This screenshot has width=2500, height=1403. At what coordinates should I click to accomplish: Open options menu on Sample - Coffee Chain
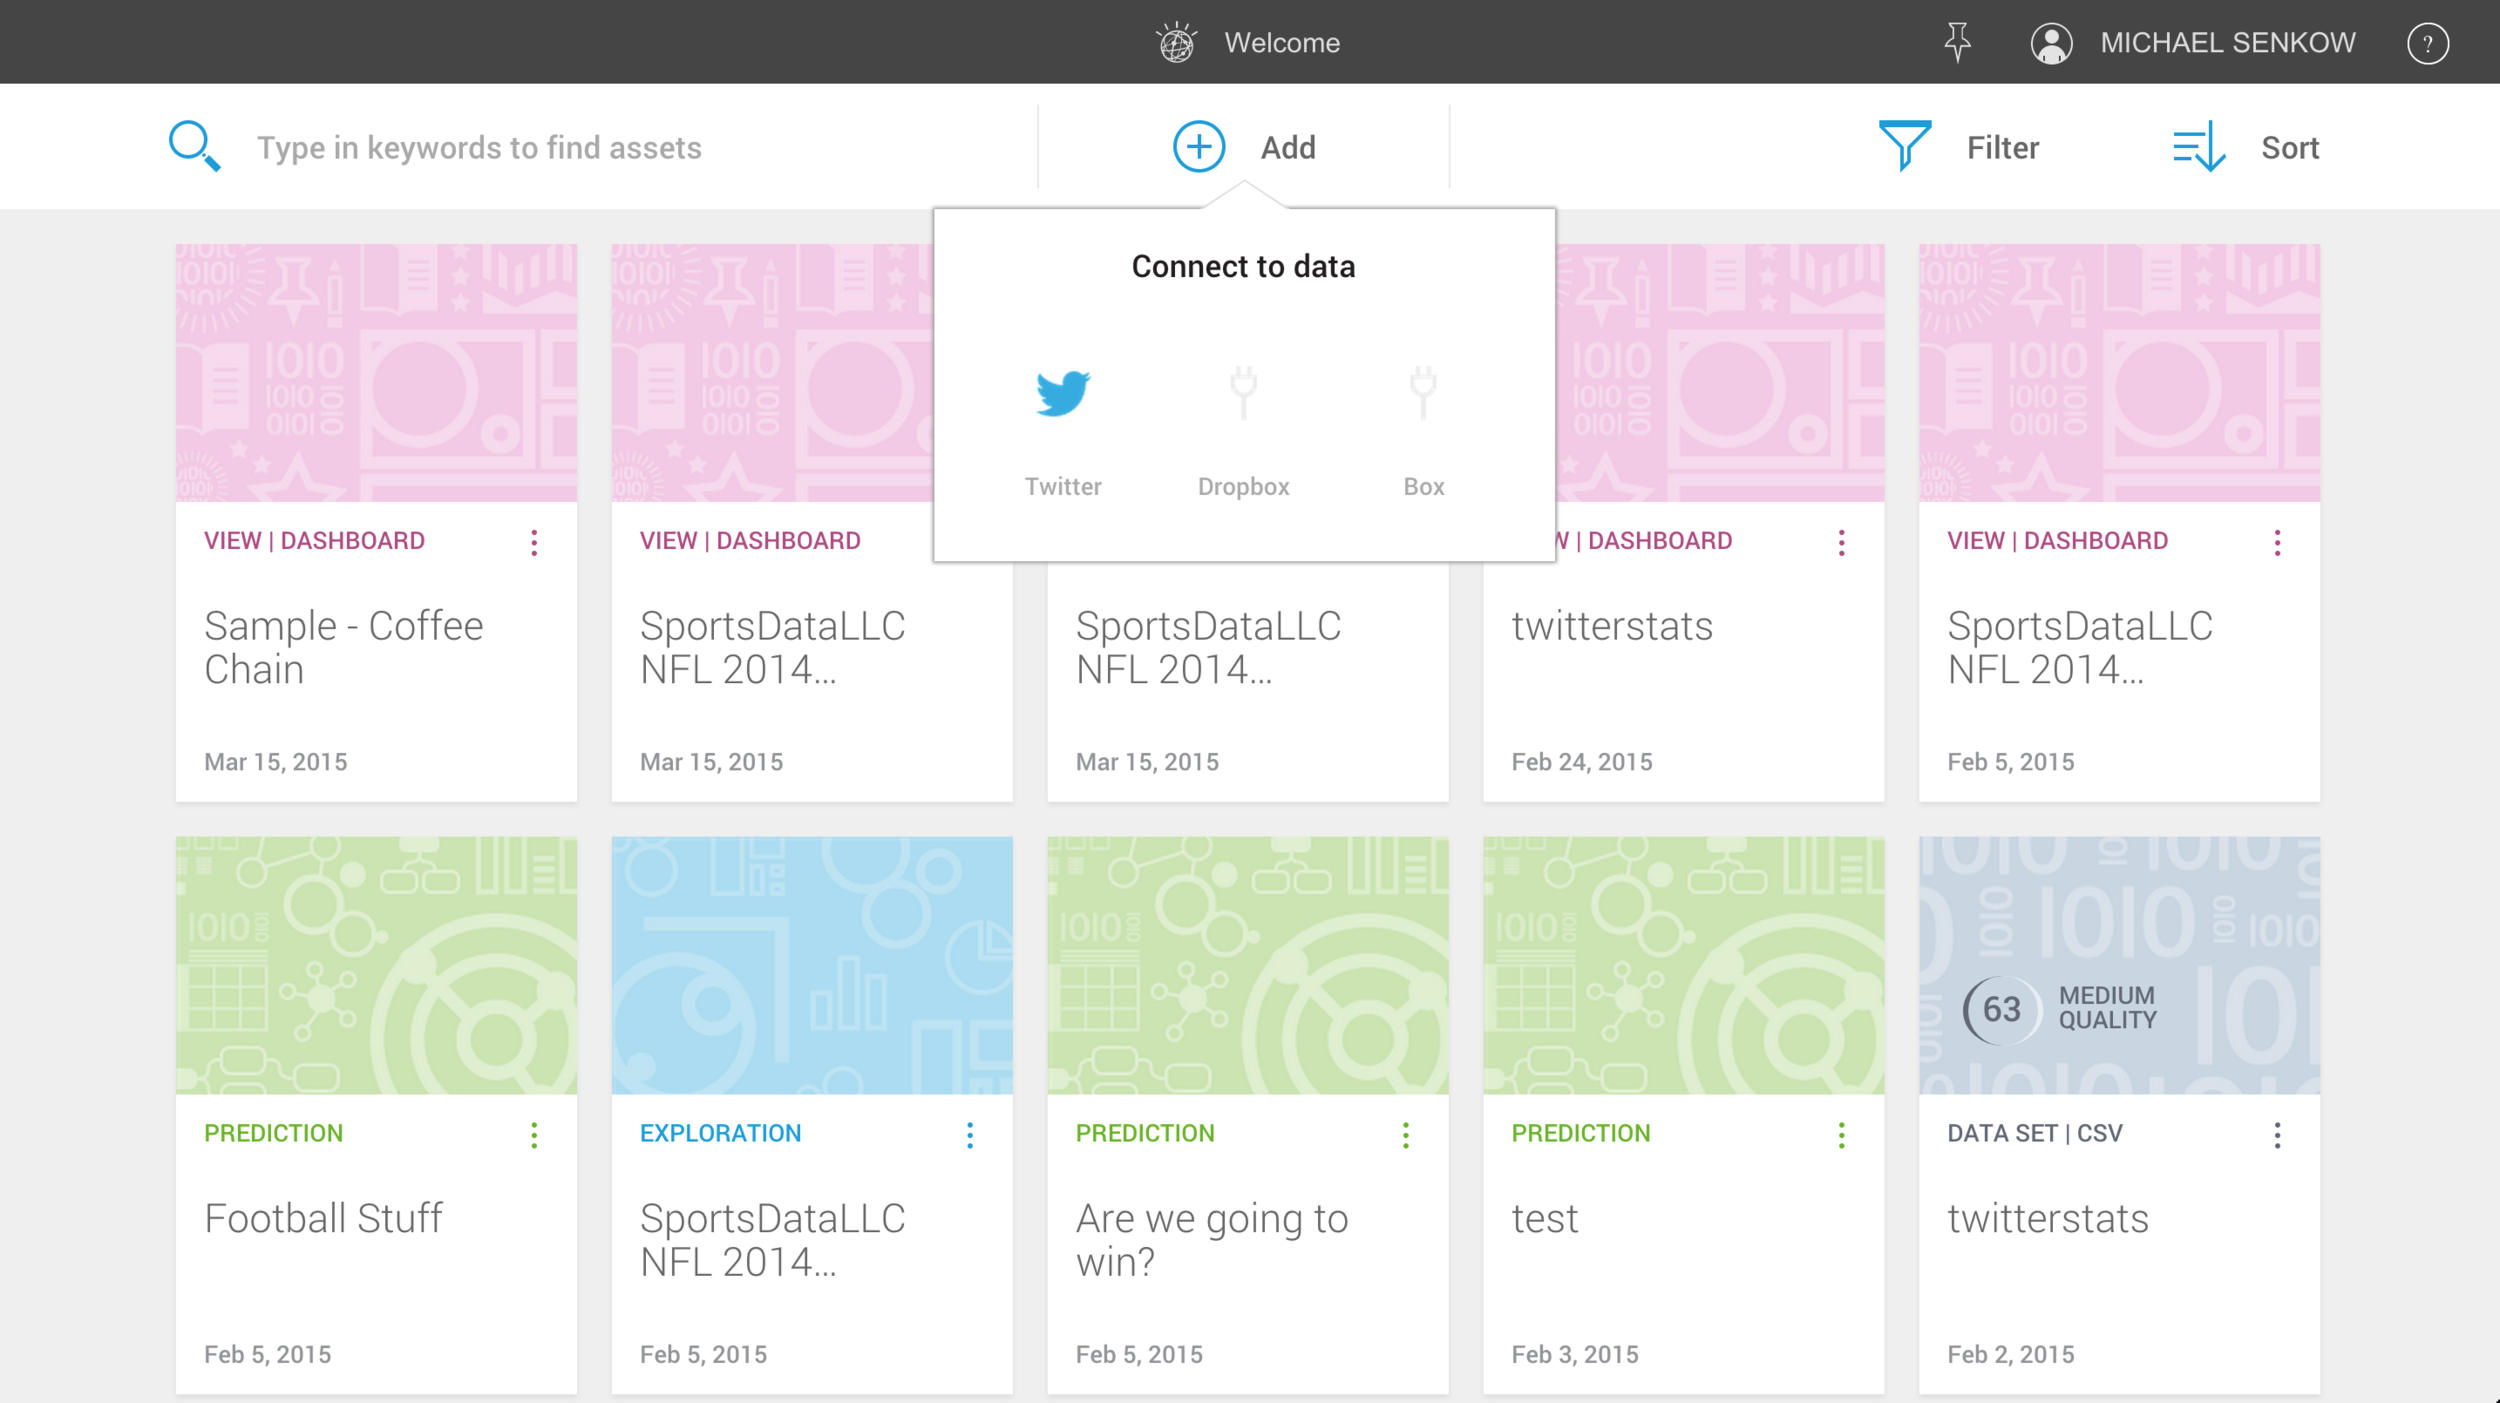tap(534, 541)
